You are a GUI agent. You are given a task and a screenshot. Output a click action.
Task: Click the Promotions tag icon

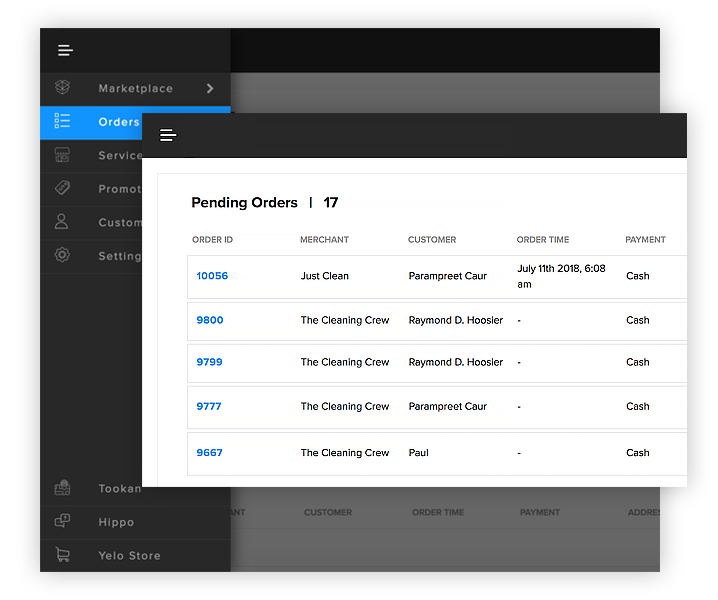[62, 188]
